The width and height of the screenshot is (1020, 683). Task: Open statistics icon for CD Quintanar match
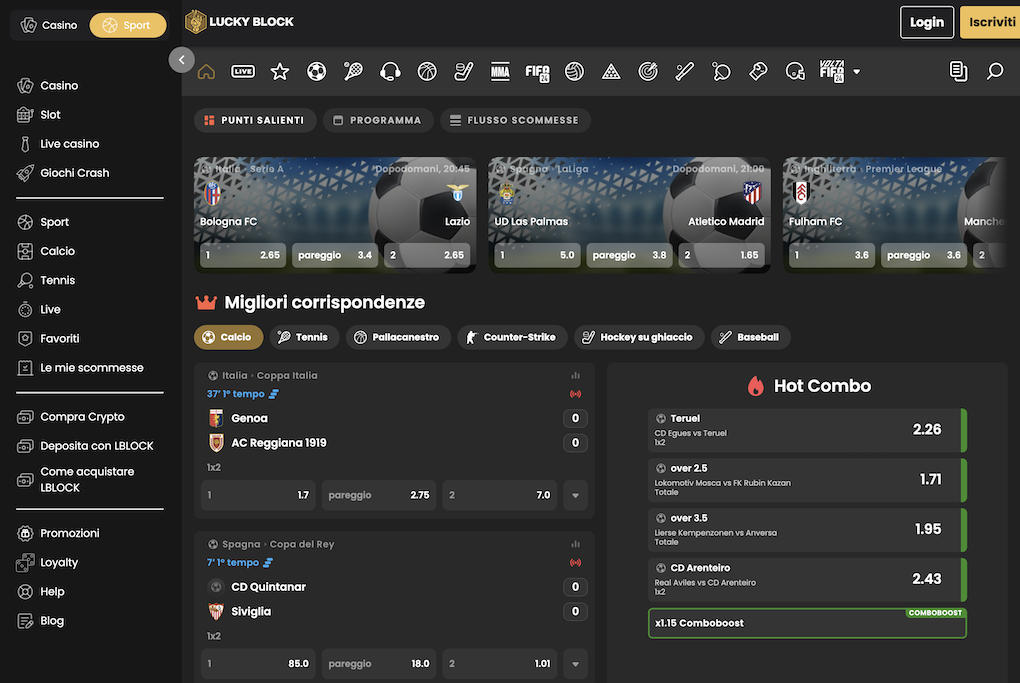(x=575, y=544)
